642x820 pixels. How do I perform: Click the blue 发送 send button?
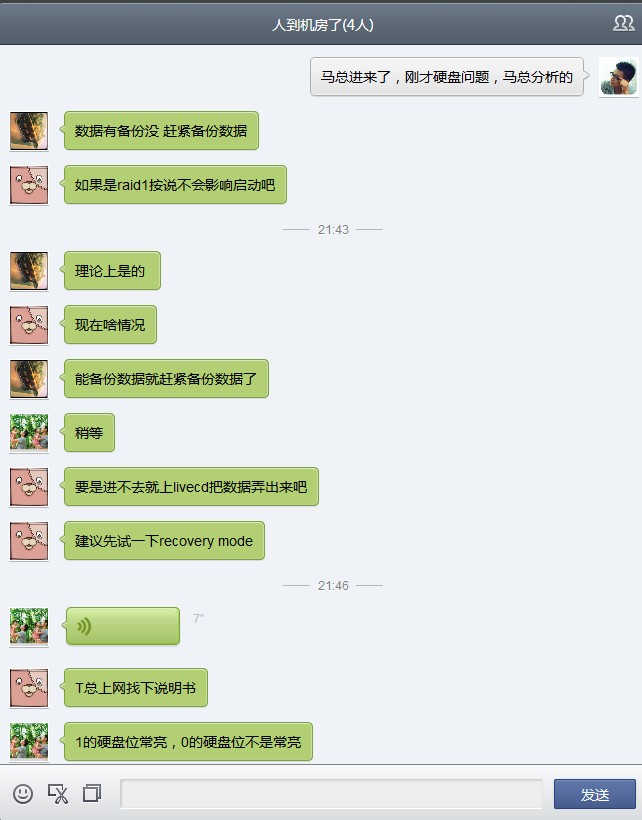coord(595,794)
